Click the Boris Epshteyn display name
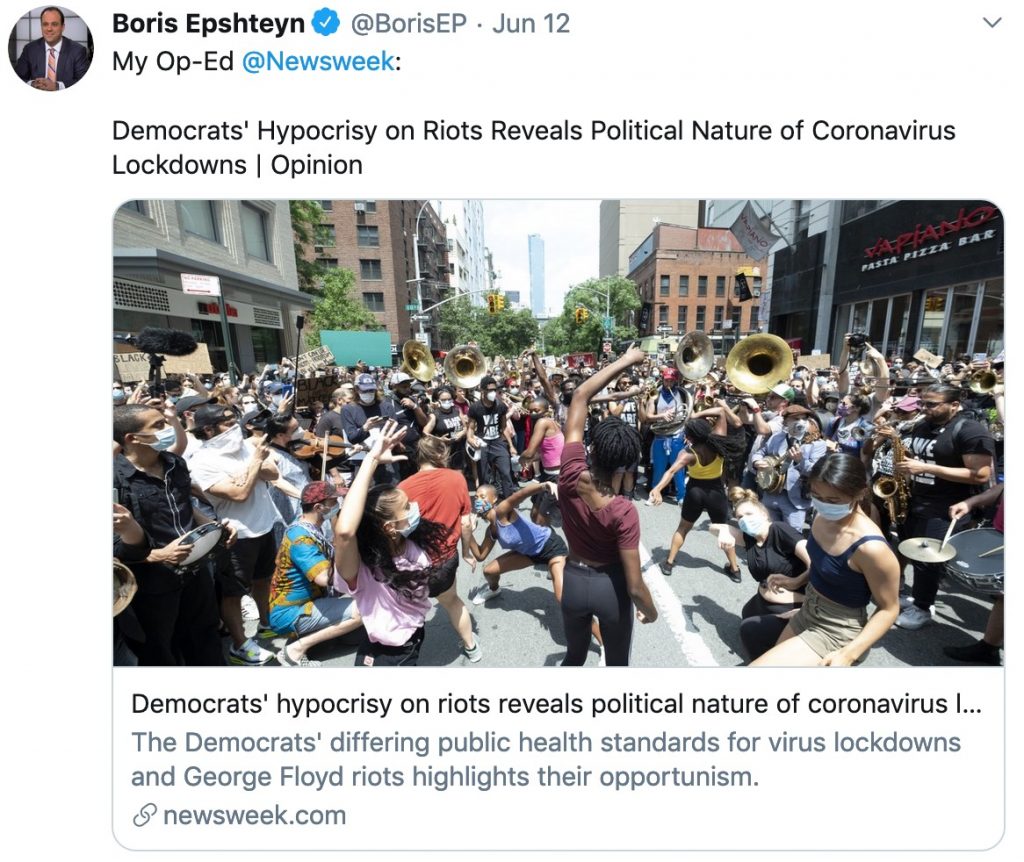This screenshot has width=1024, height=862. [x=208, y=24]
